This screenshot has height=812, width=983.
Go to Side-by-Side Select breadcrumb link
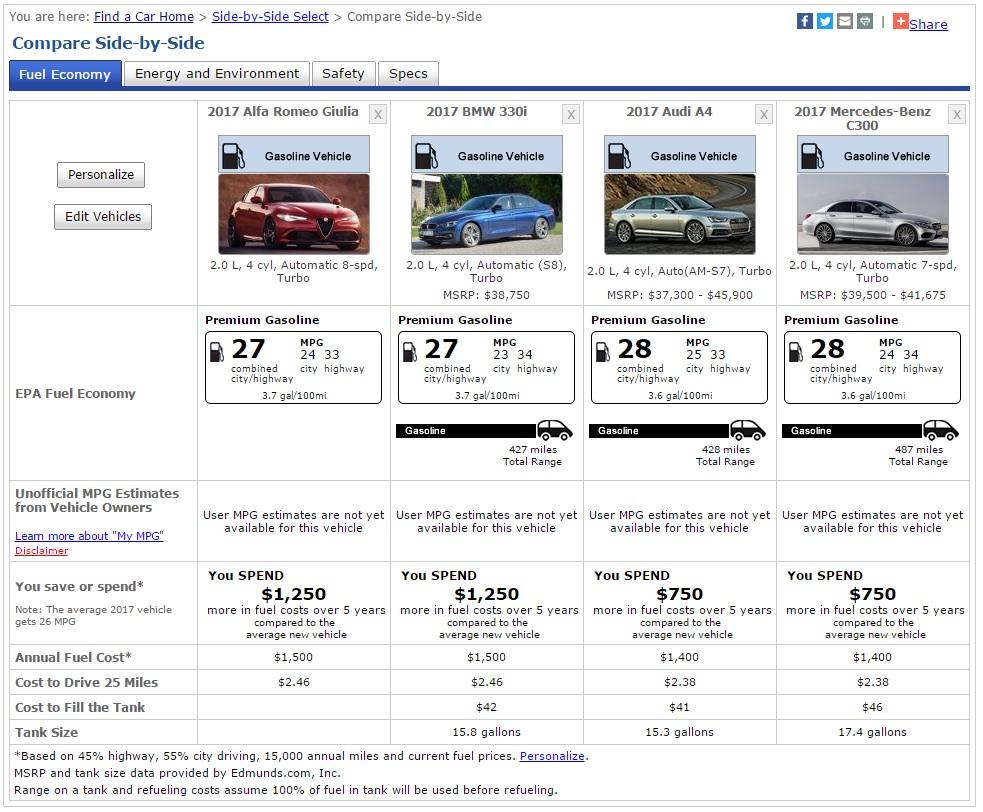pos(270,17)
